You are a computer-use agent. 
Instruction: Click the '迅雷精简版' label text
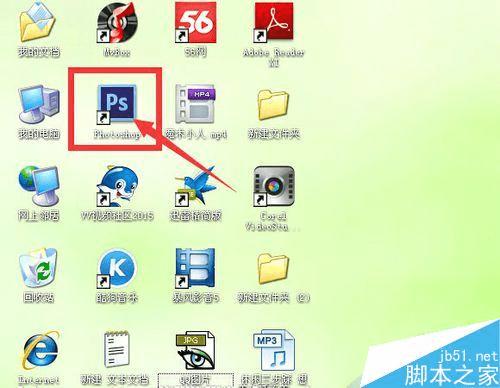point(195,216)
